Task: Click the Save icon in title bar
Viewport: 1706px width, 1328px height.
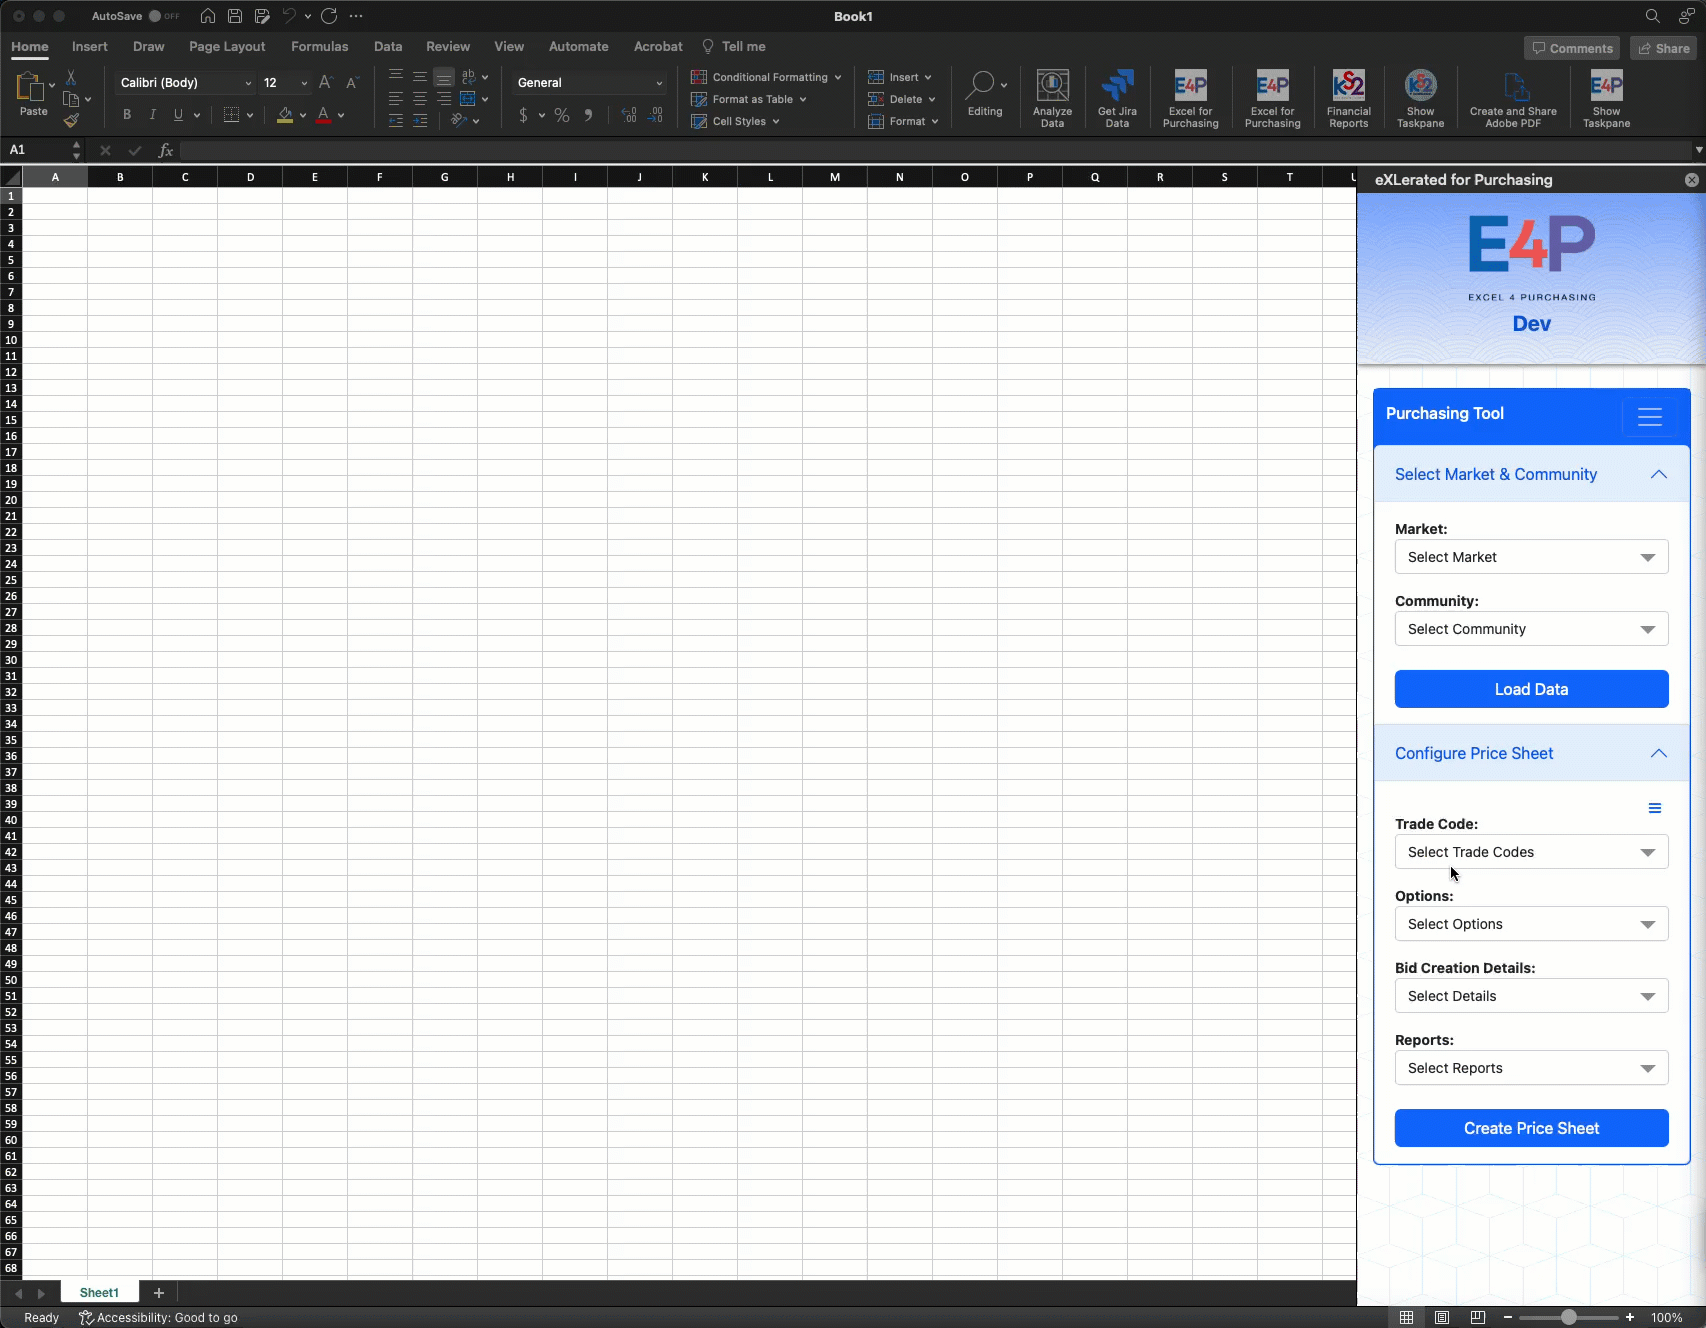Action: point(234,16)
